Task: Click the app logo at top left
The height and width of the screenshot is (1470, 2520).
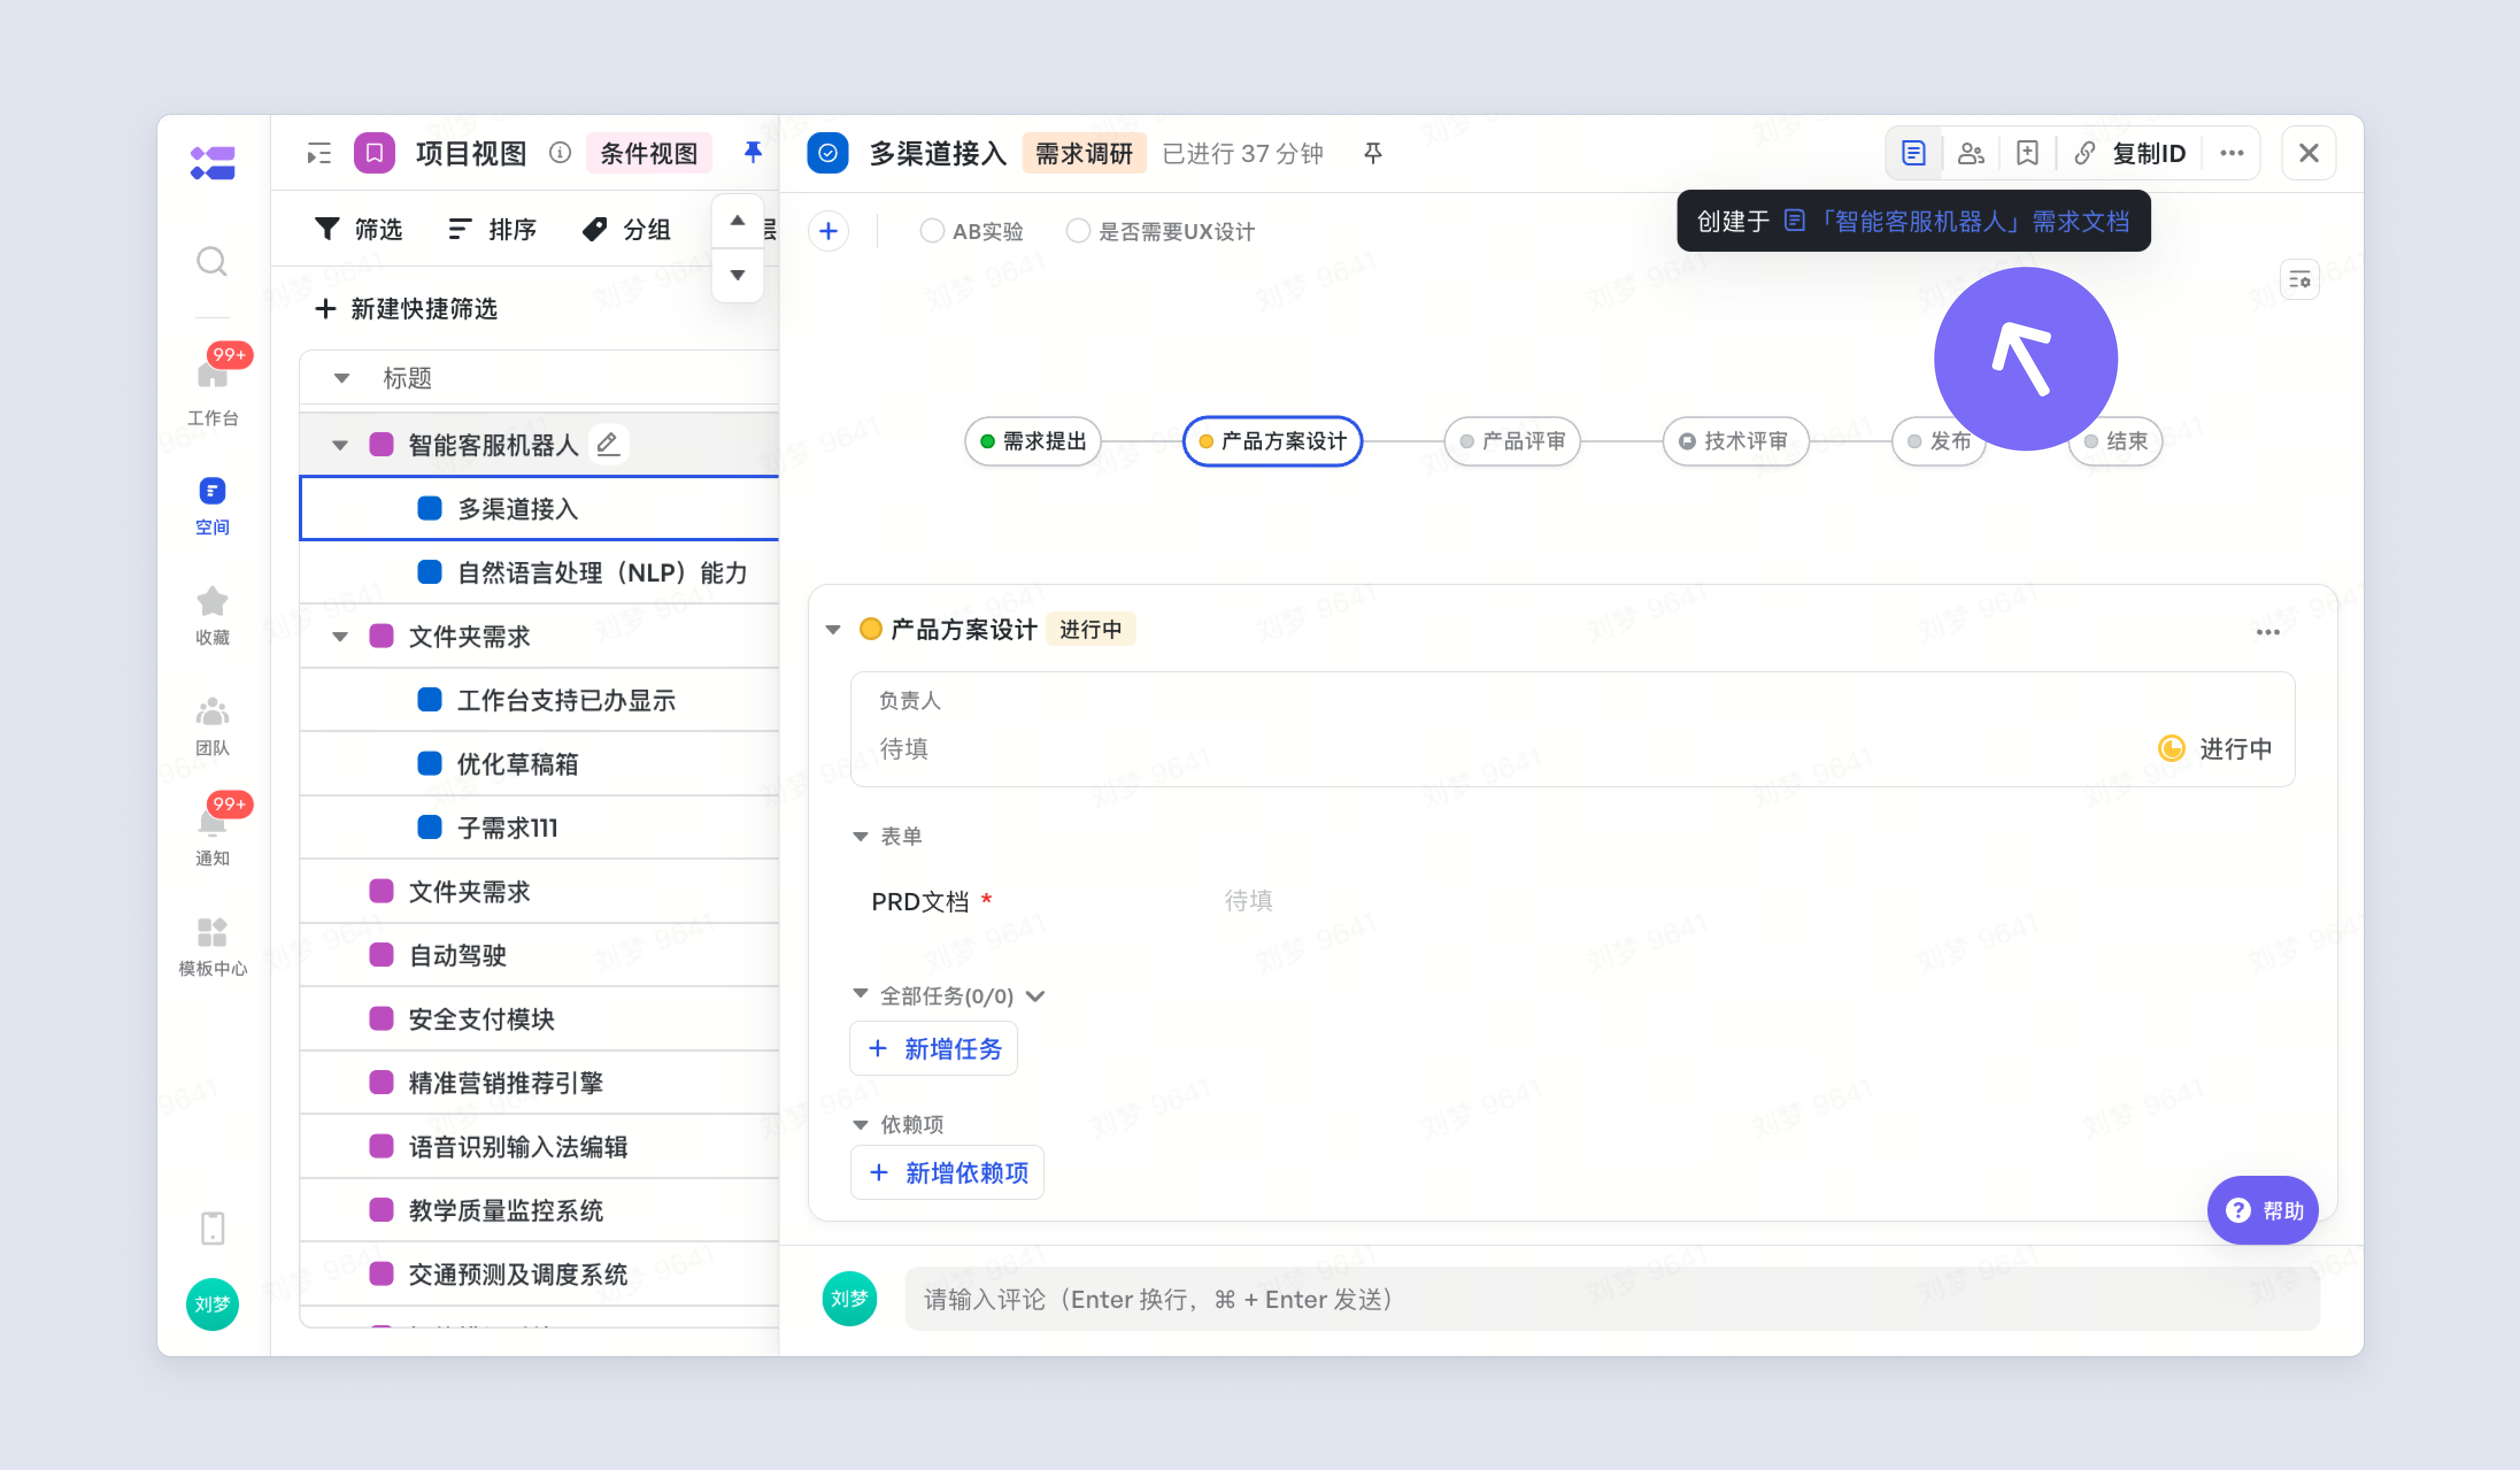Action: coord(212,162)
